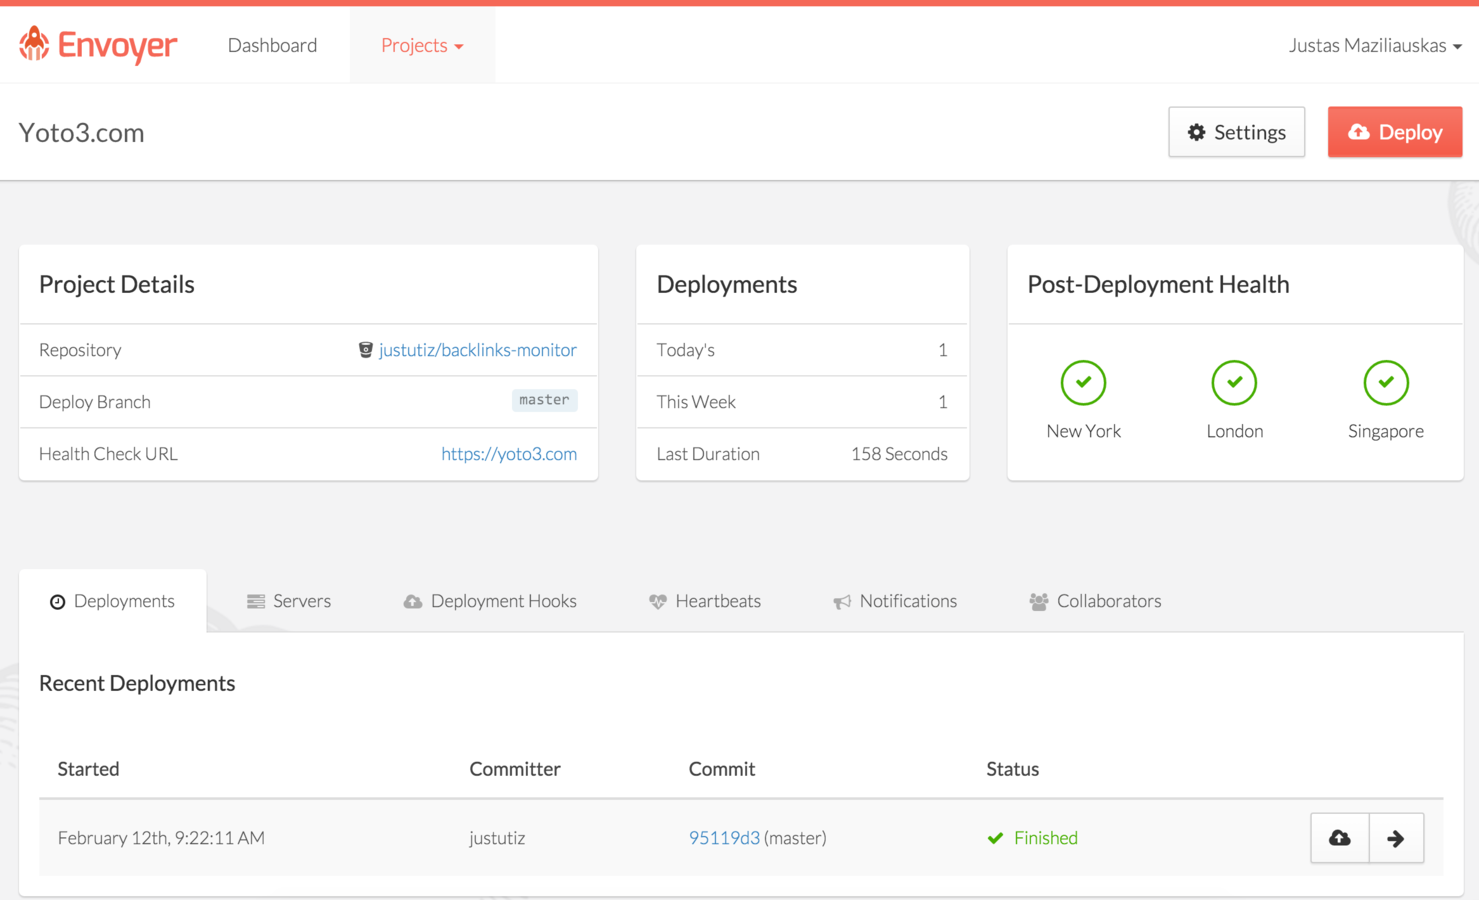Switch to the Servers tab

click(289, 601)
